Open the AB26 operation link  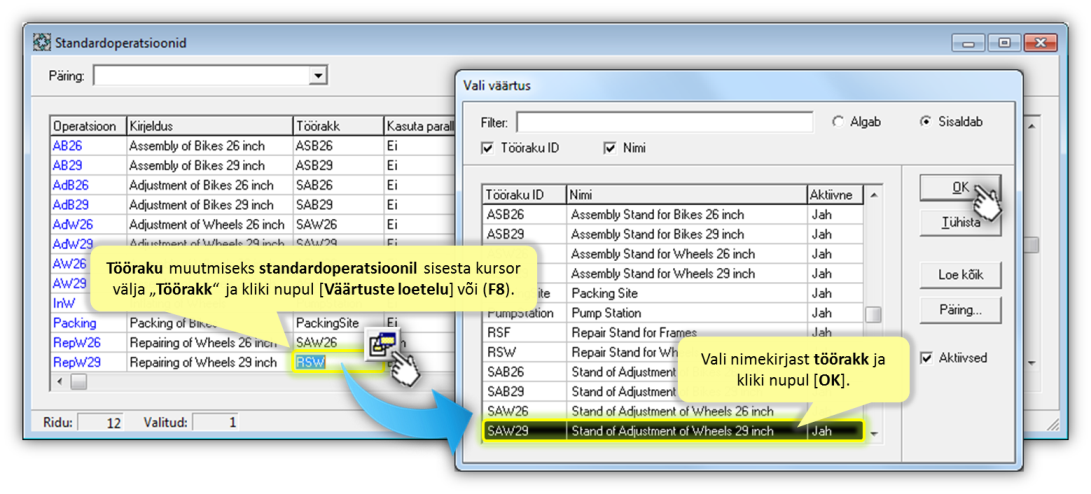point(67,146)
